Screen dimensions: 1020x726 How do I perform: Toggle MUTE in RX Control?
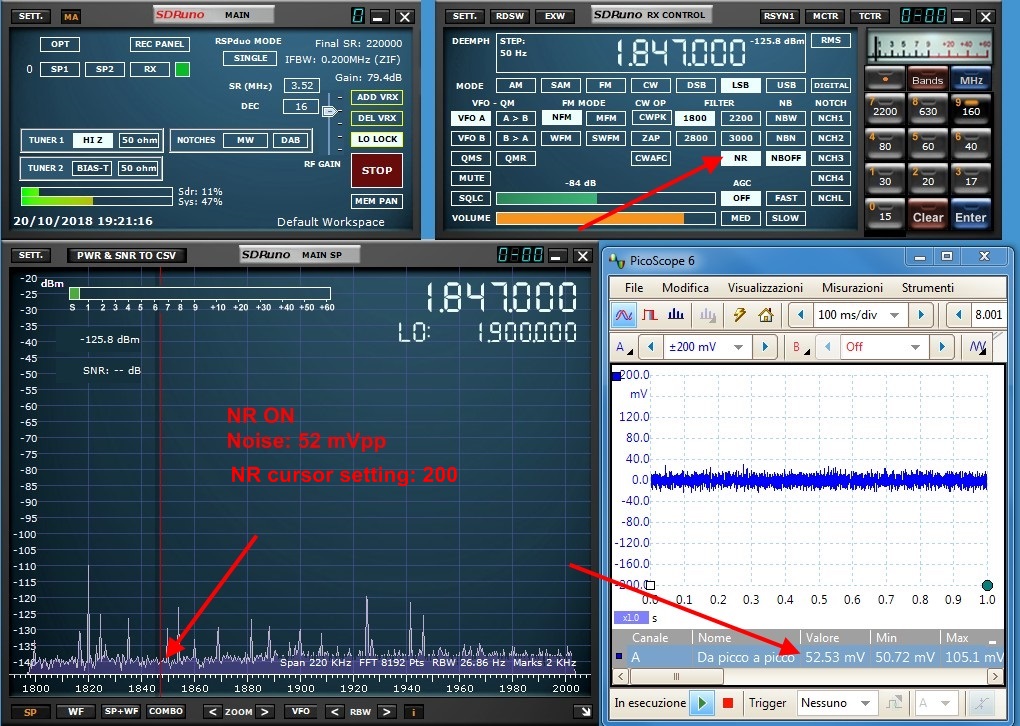pos(471,178)
